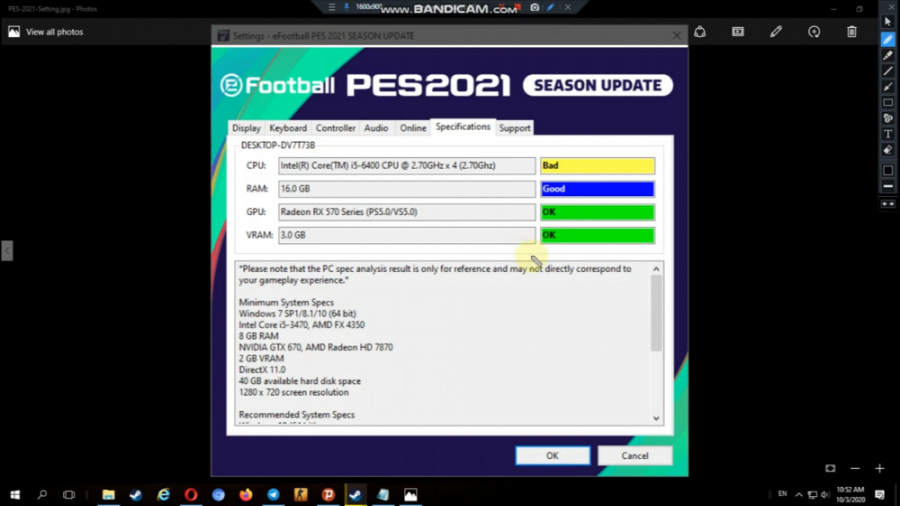Click the volume icon in system tray
900x506 pixels.
click(x=825, y=495)
